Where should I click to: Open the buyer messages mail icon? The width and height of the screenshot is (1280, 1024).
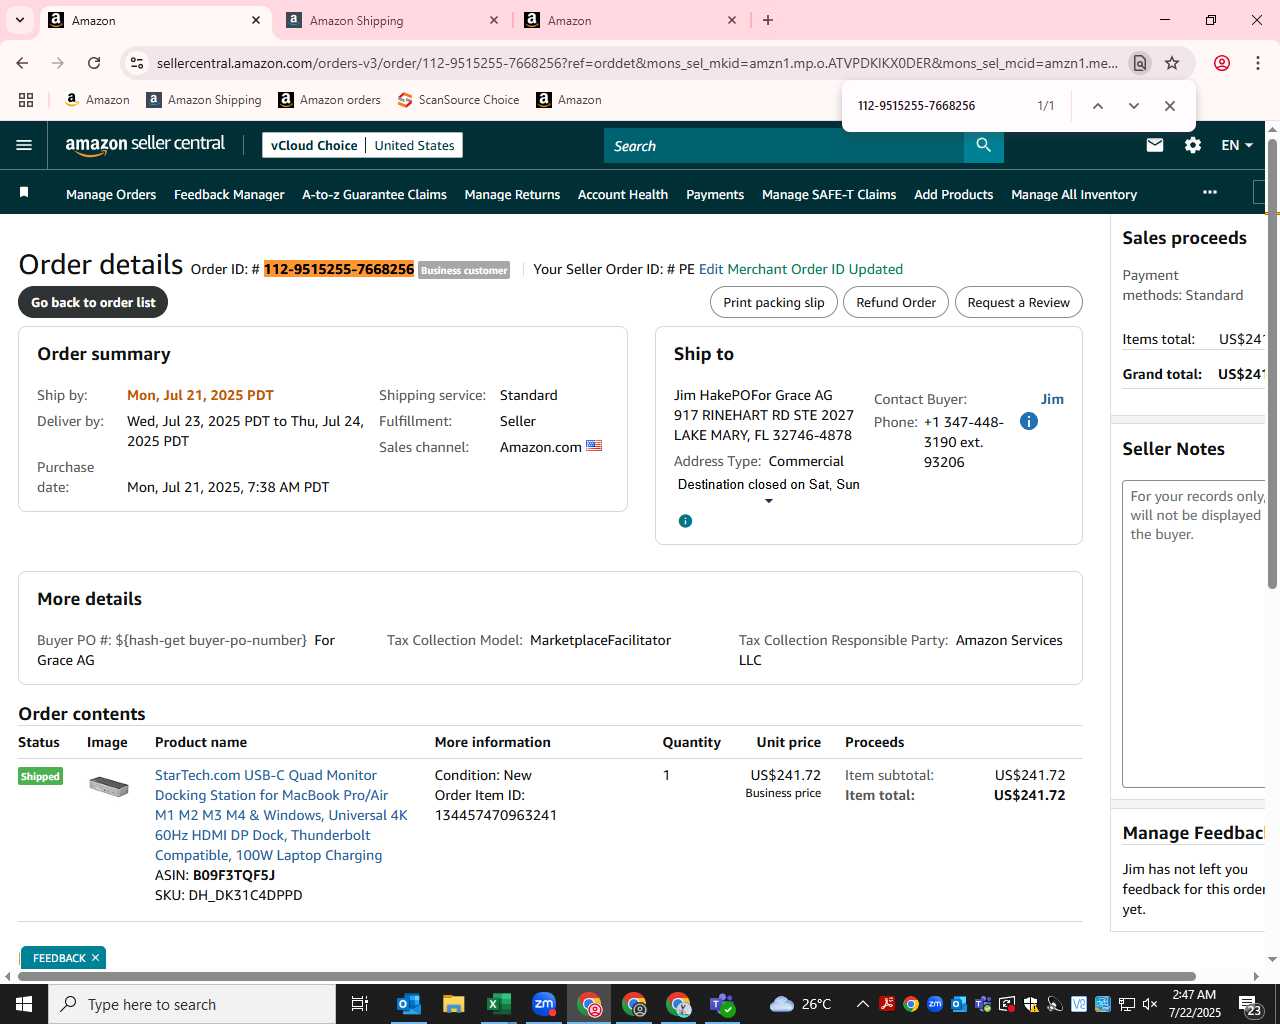1155,145
